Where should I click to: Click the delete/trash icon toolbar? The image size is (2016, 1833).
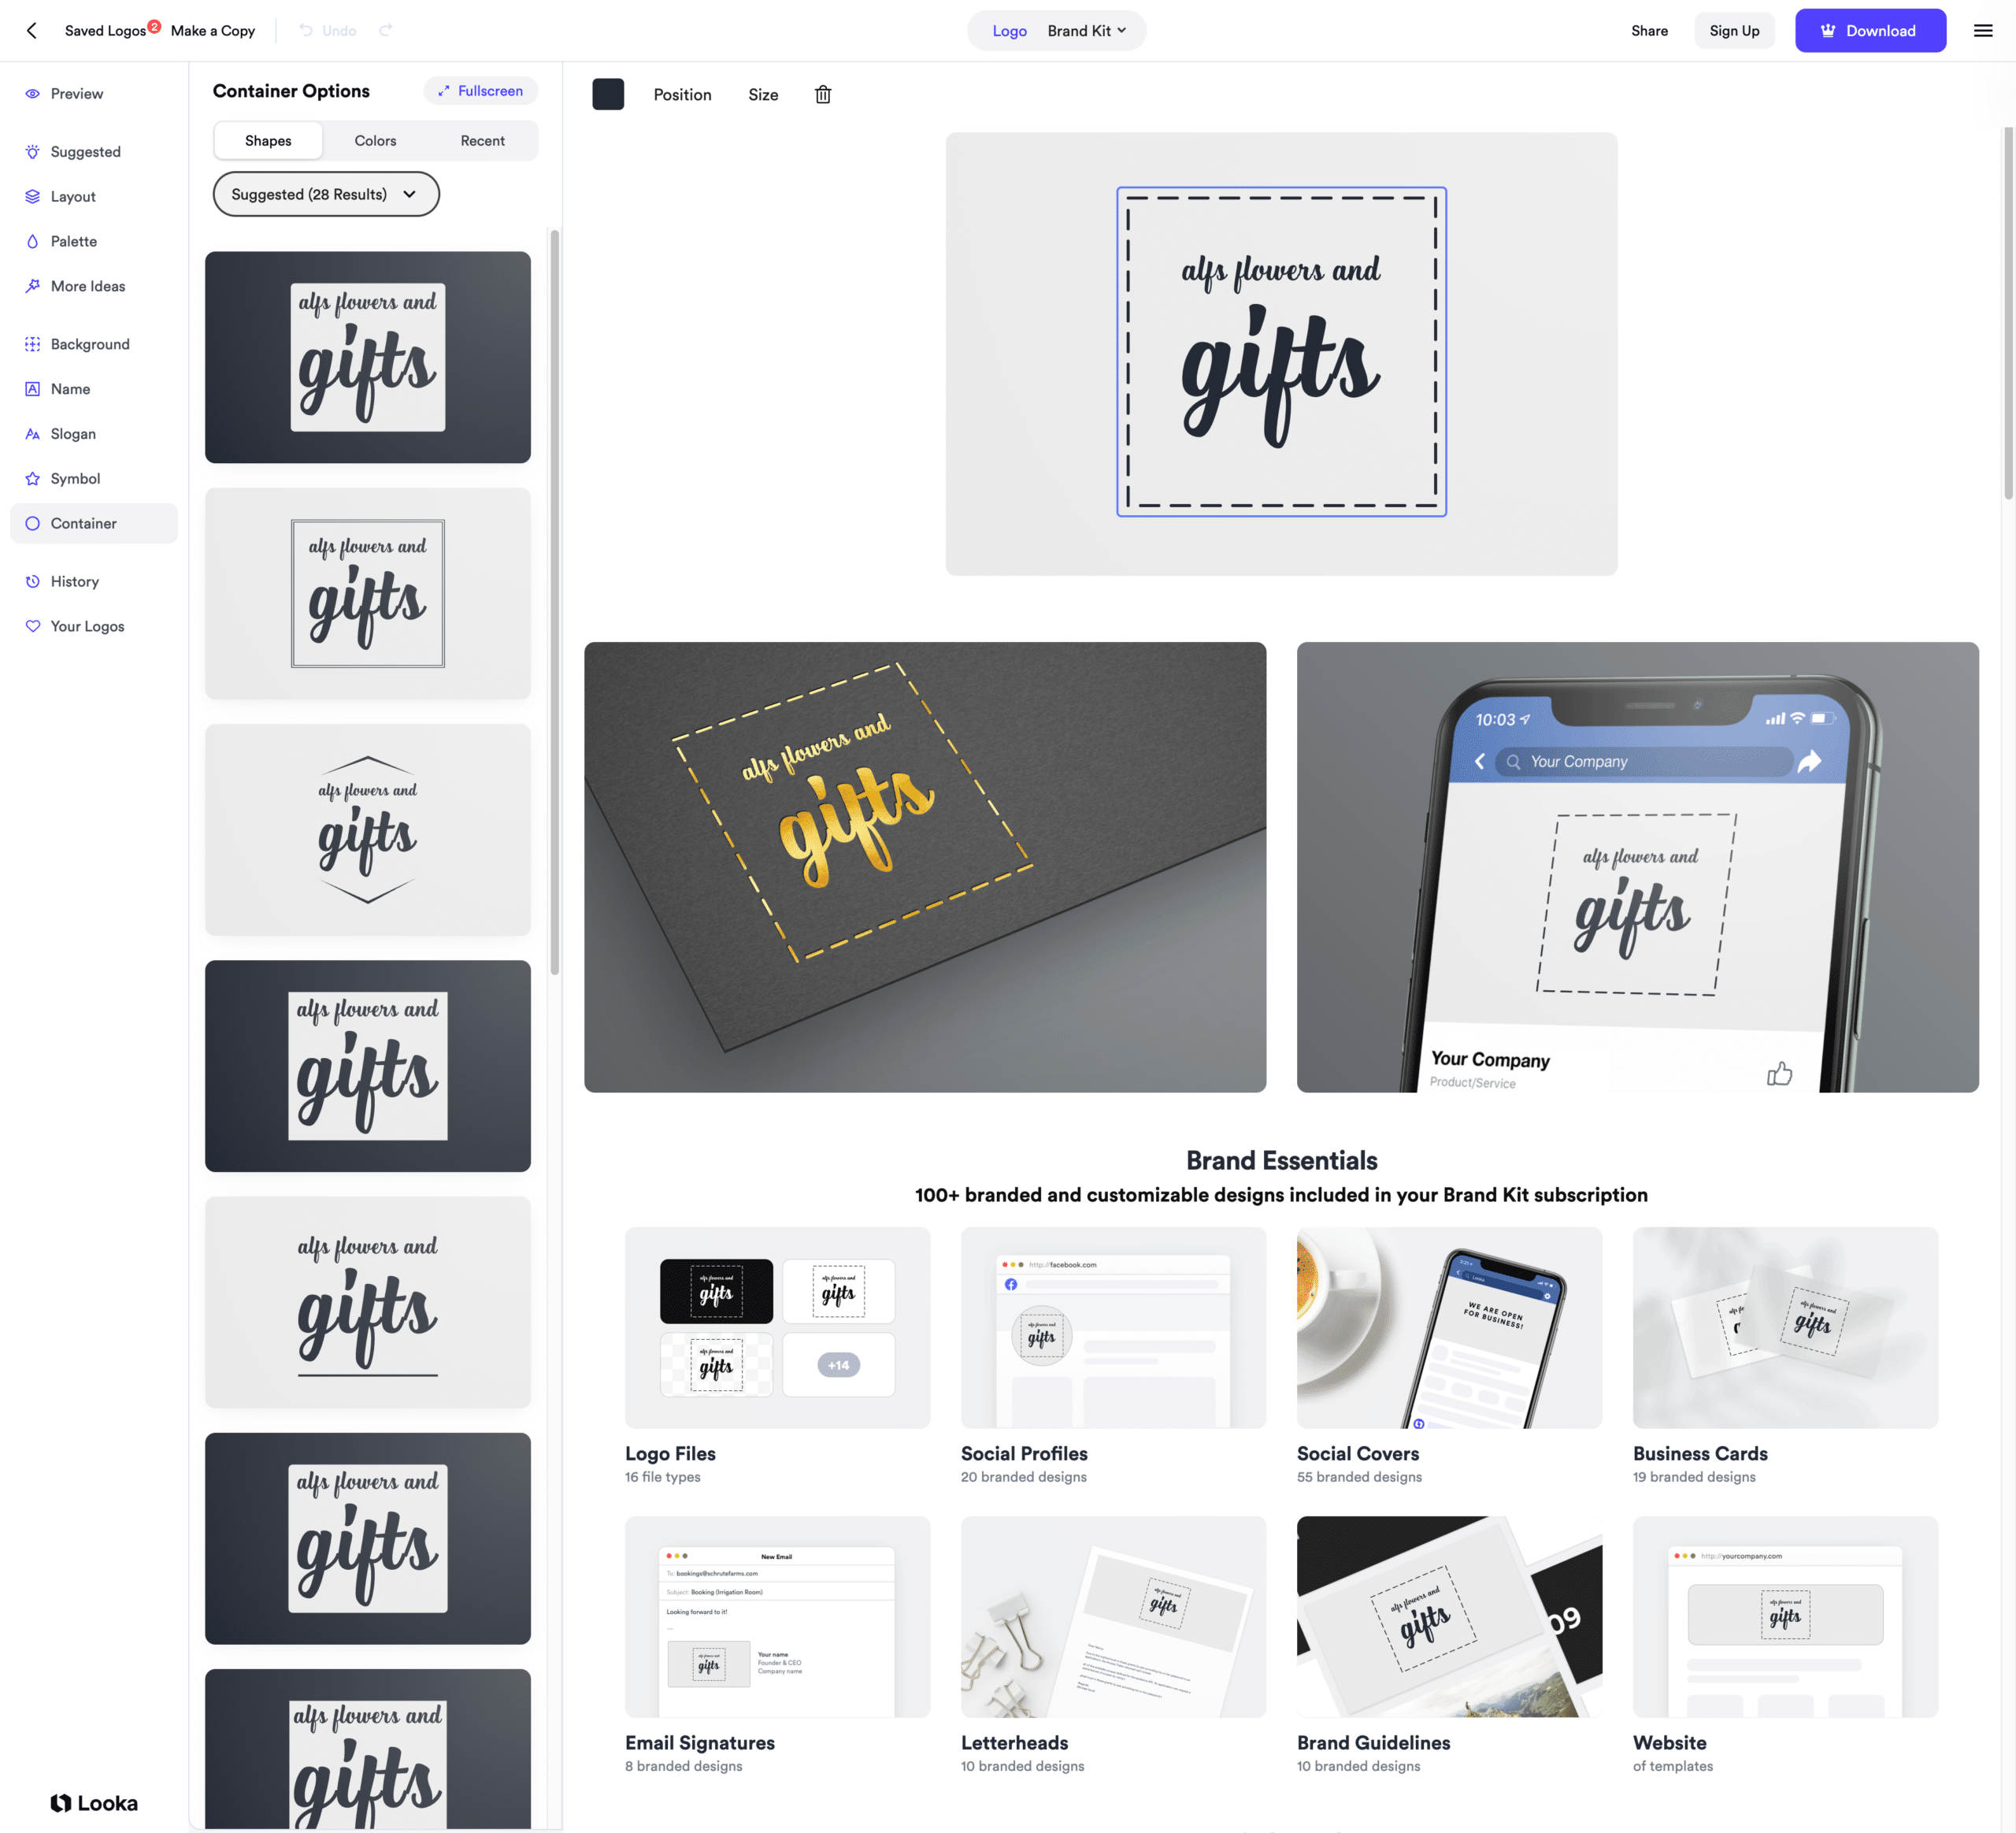[x=822, y=95]
